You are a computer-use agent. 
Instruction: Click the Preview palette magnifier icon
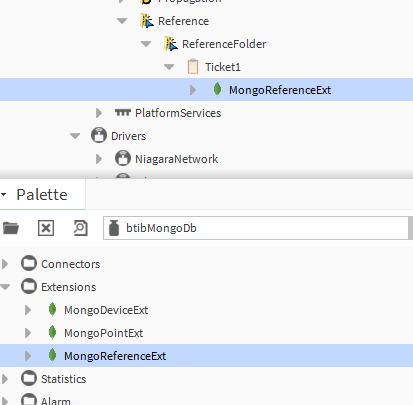(80, 228)
